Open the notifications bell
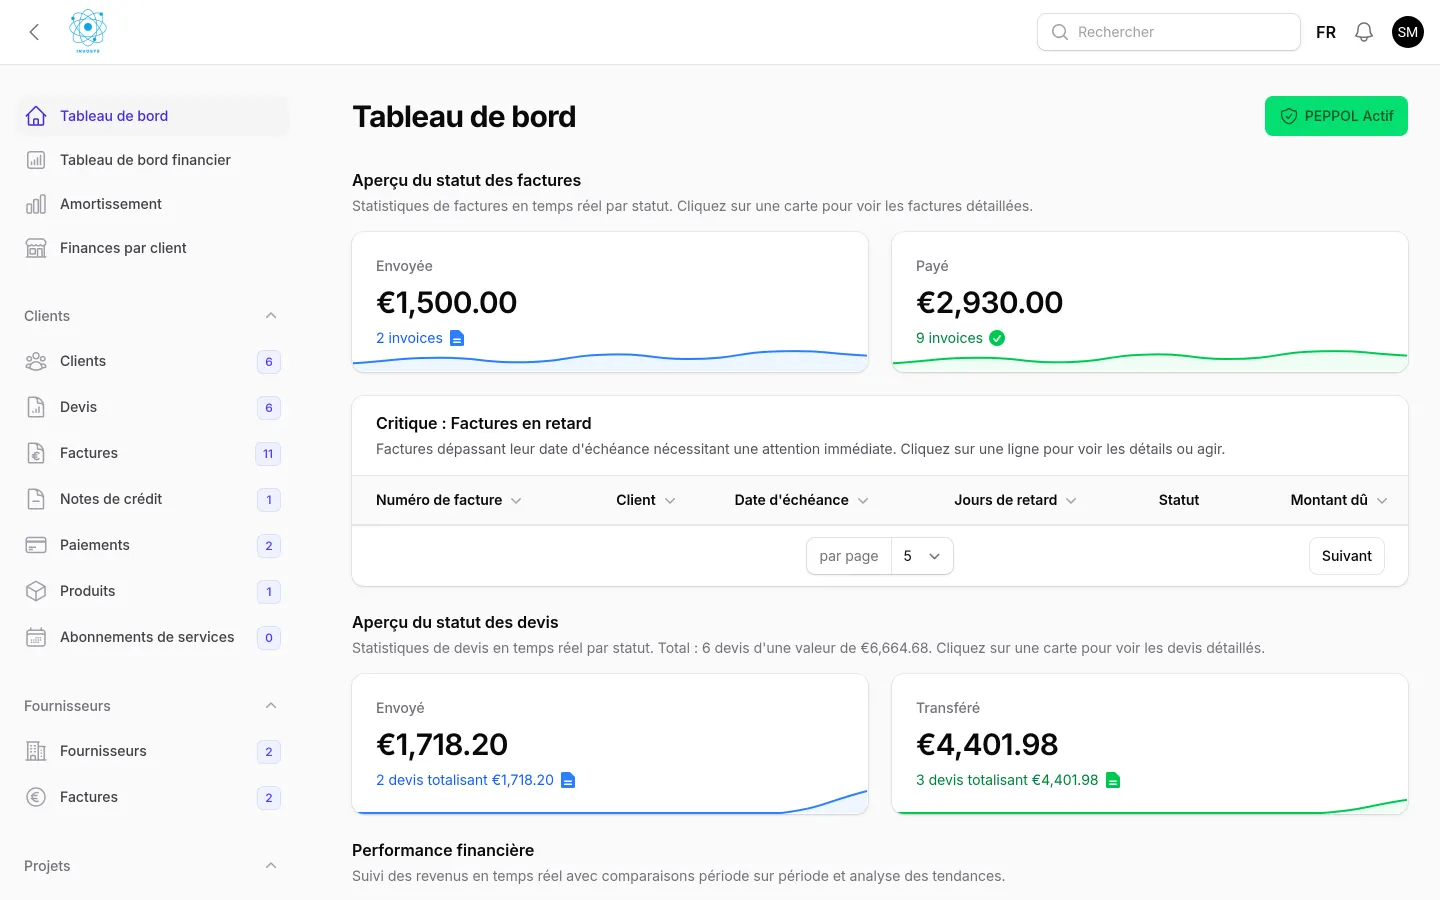The image size is (1440, 900). (x=1364, y=32)
